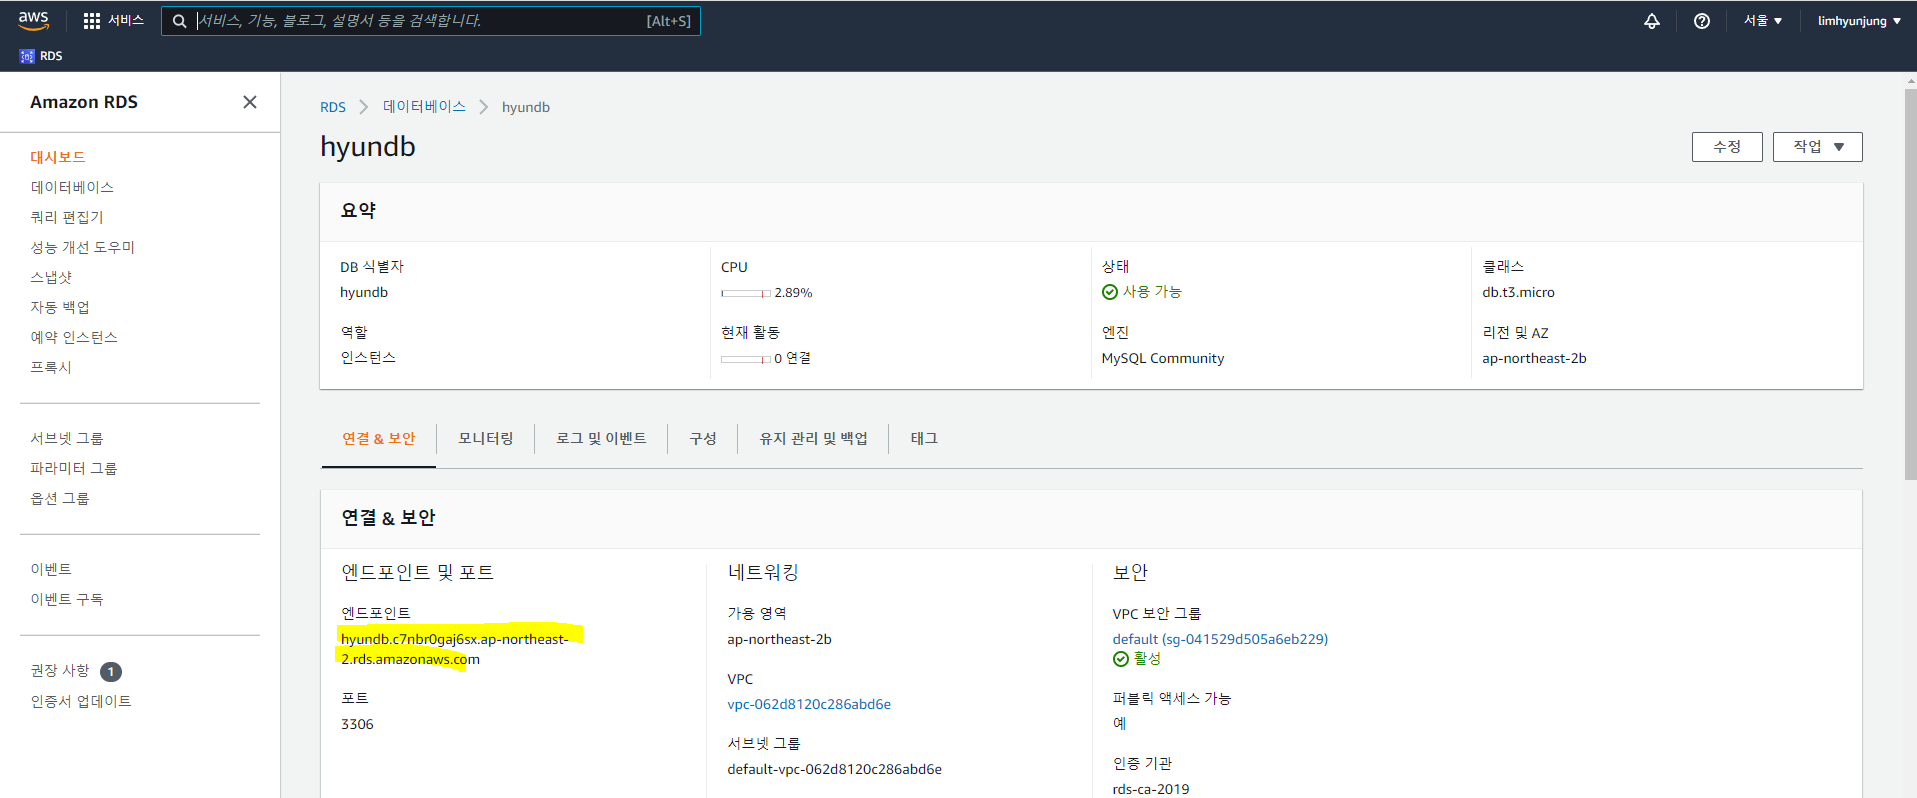The height and width of the screenshot is (798, 1917).
Task: Open the limhyunjung account menu
Action: 1859,21
